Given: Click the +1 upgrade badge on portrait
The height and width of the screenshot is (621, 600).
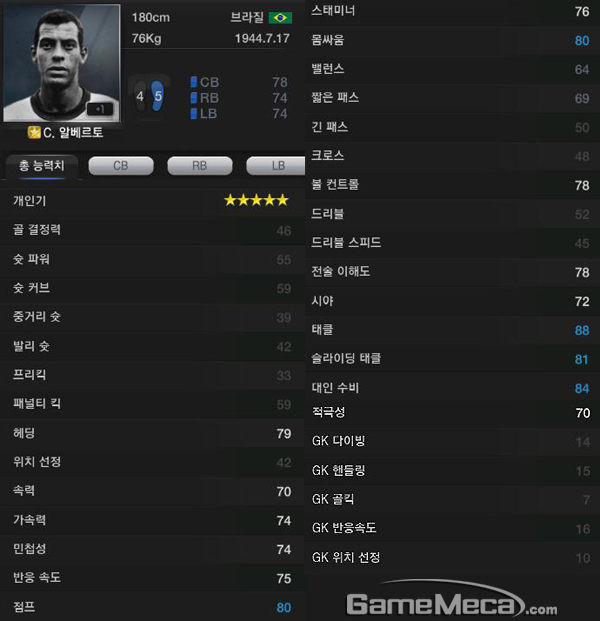Looking at the screenshot, I should [x=100, y=109].
